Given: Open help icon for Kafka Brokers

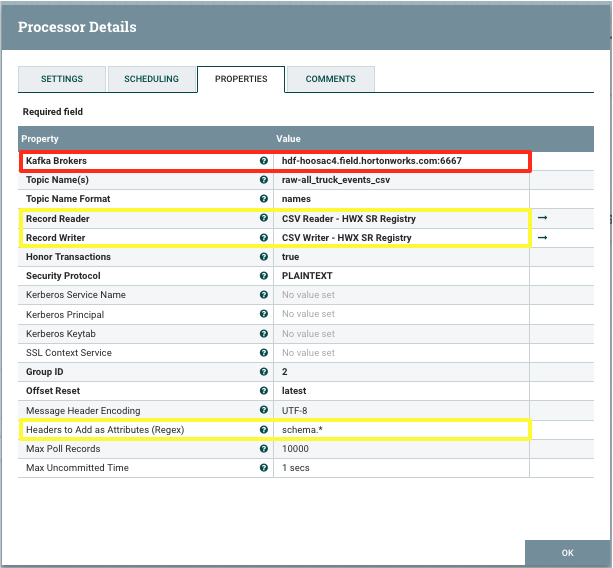Looking at the screenshot, I should [x=264, y=161].
